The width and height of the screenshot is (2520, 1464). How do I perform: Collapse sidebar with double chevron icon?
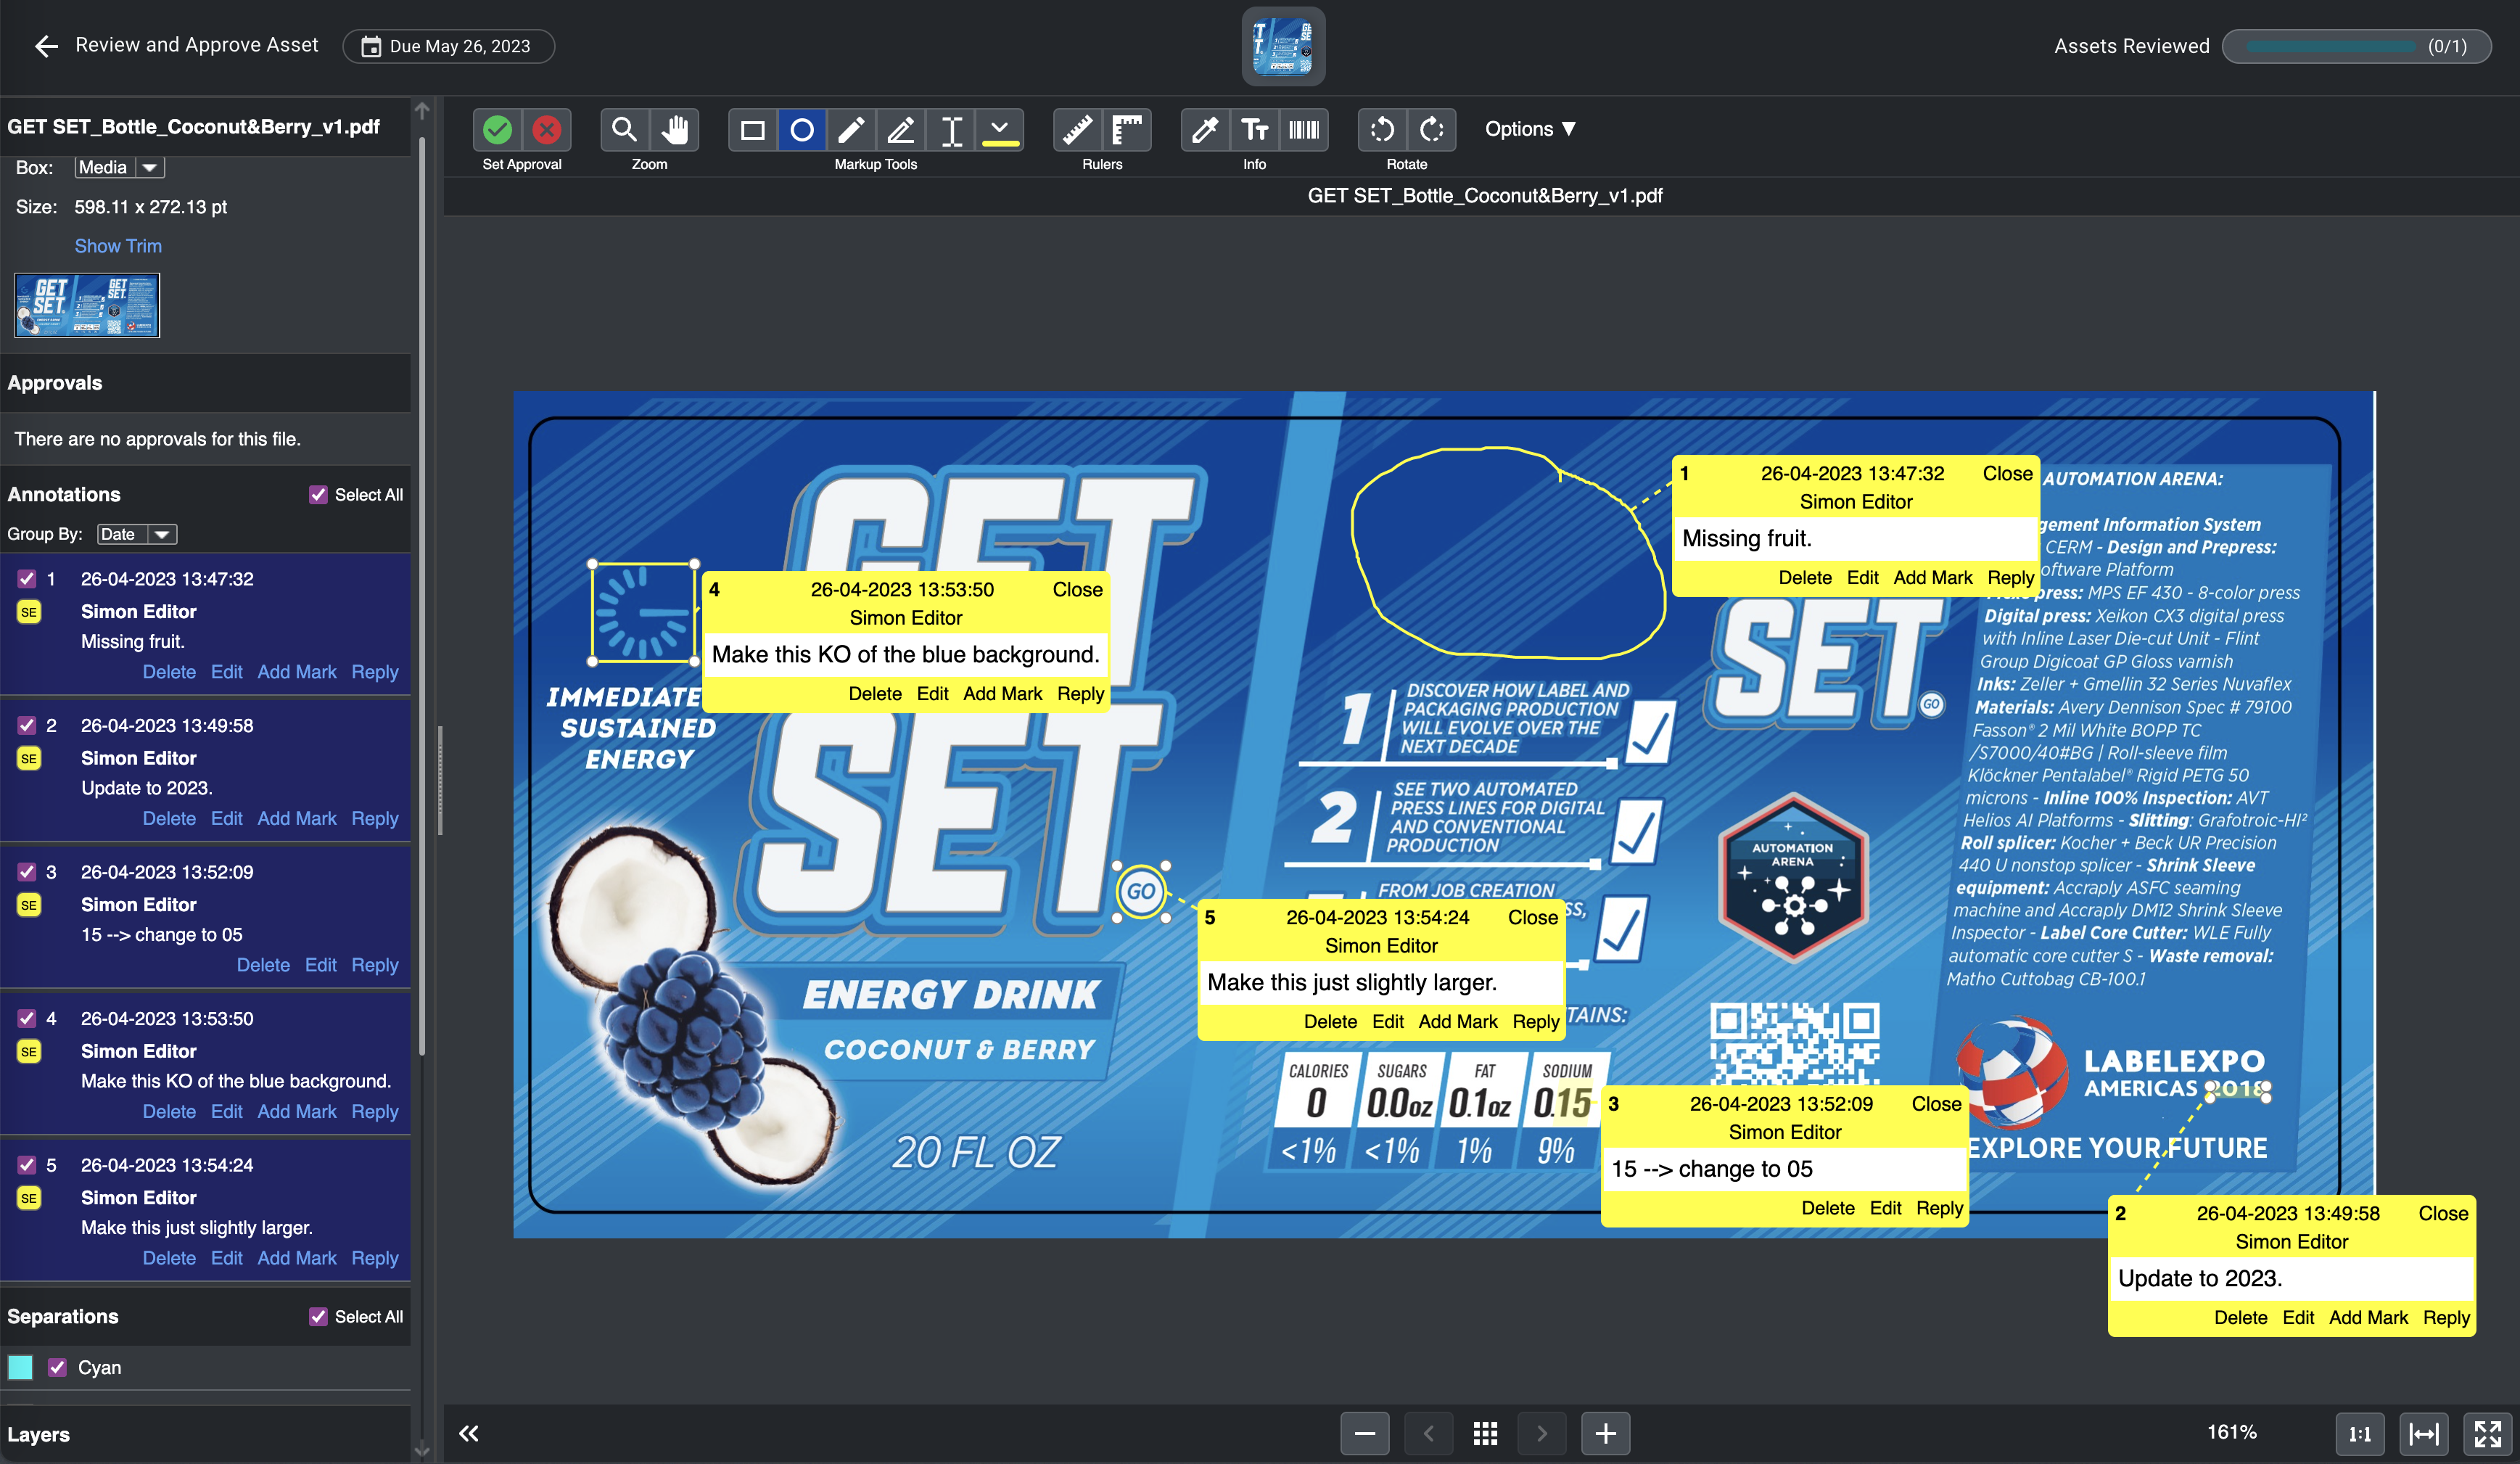[x=468, y=1433]
